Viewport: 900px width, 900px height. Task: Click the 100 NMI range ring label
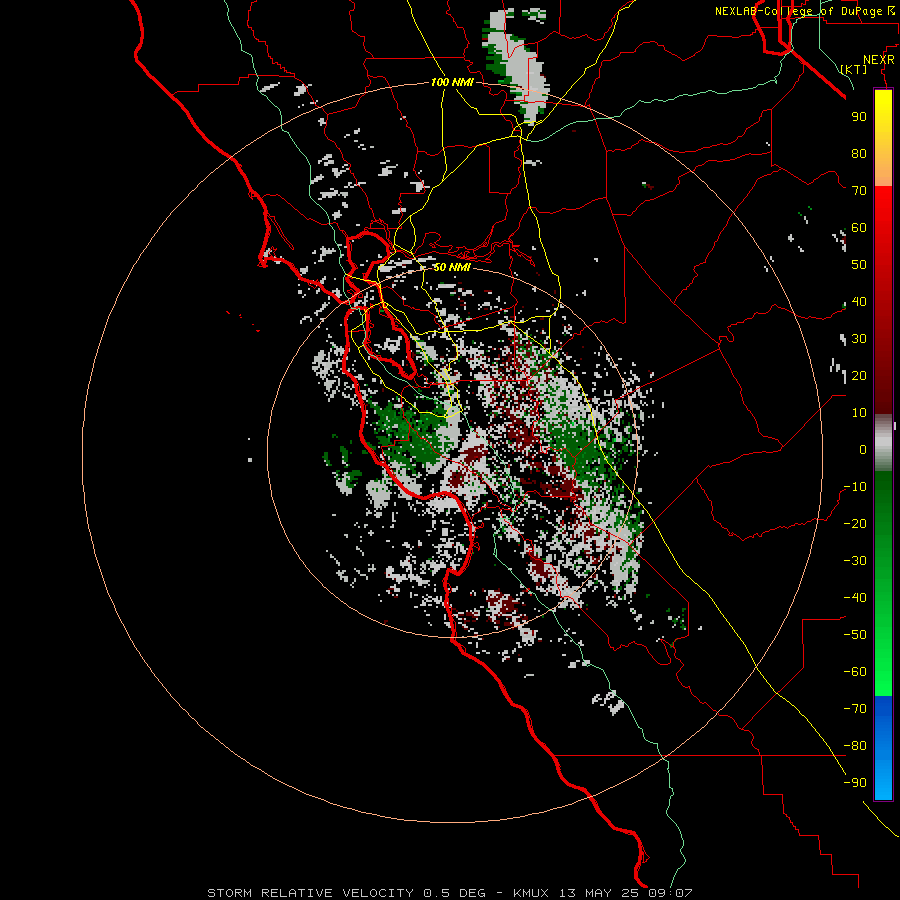452,82
